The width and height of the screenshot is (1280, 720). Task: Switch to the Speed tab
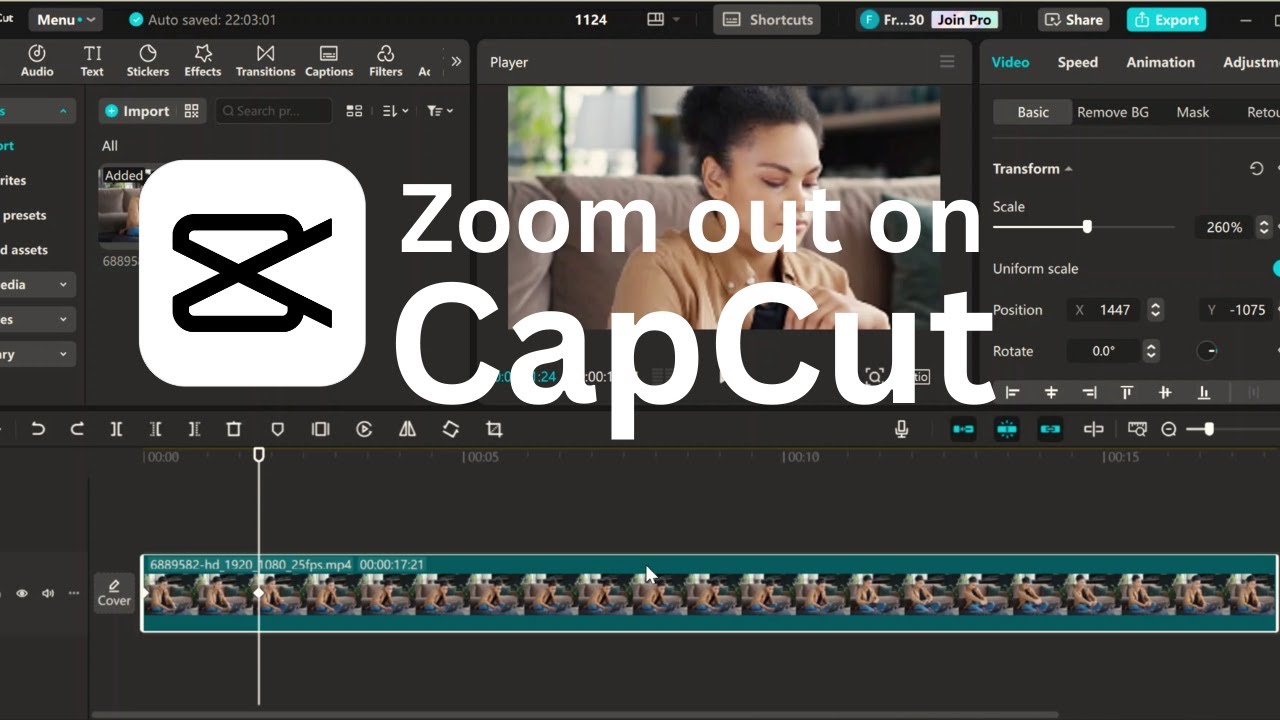[1078, 62]
